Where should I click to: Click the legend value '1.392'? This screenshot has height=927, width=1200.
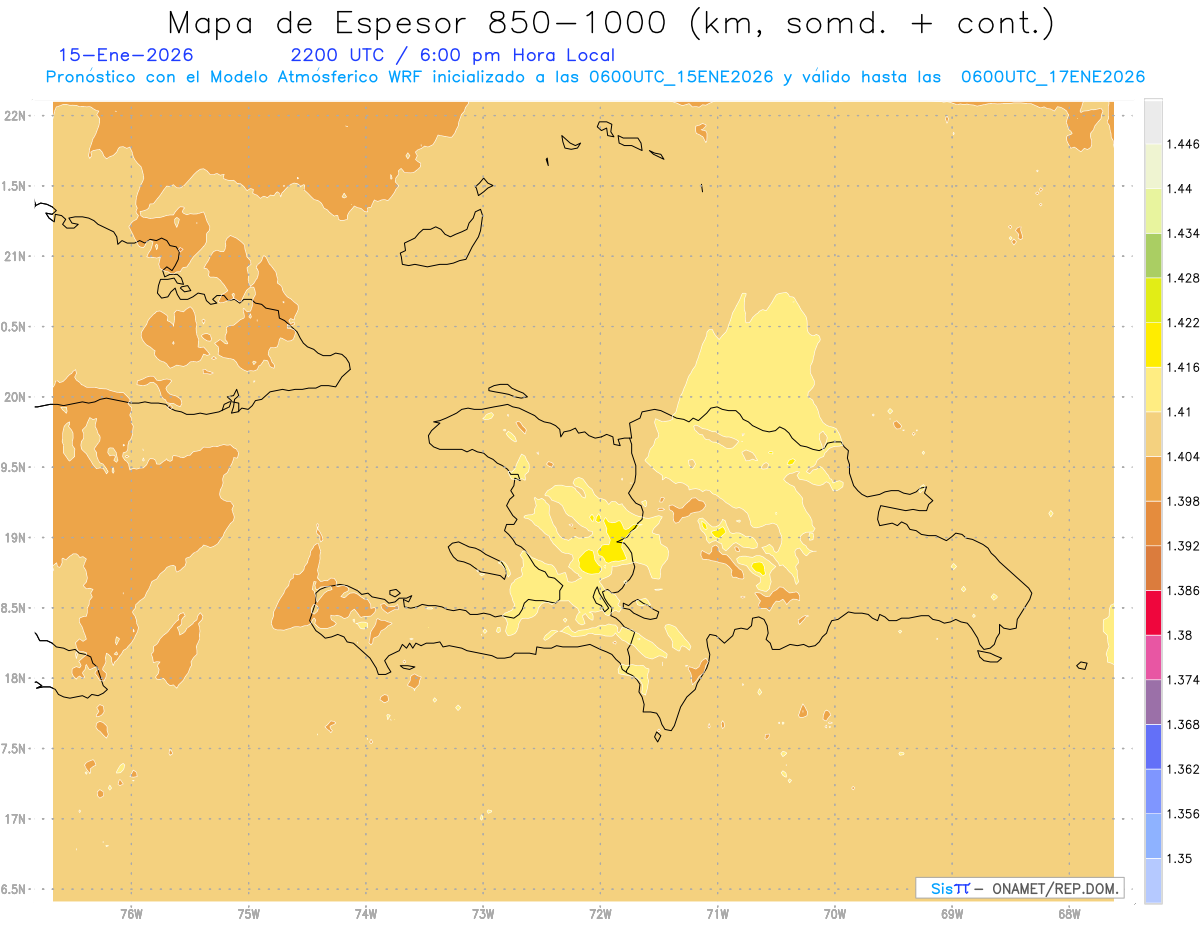[1183, 546]
